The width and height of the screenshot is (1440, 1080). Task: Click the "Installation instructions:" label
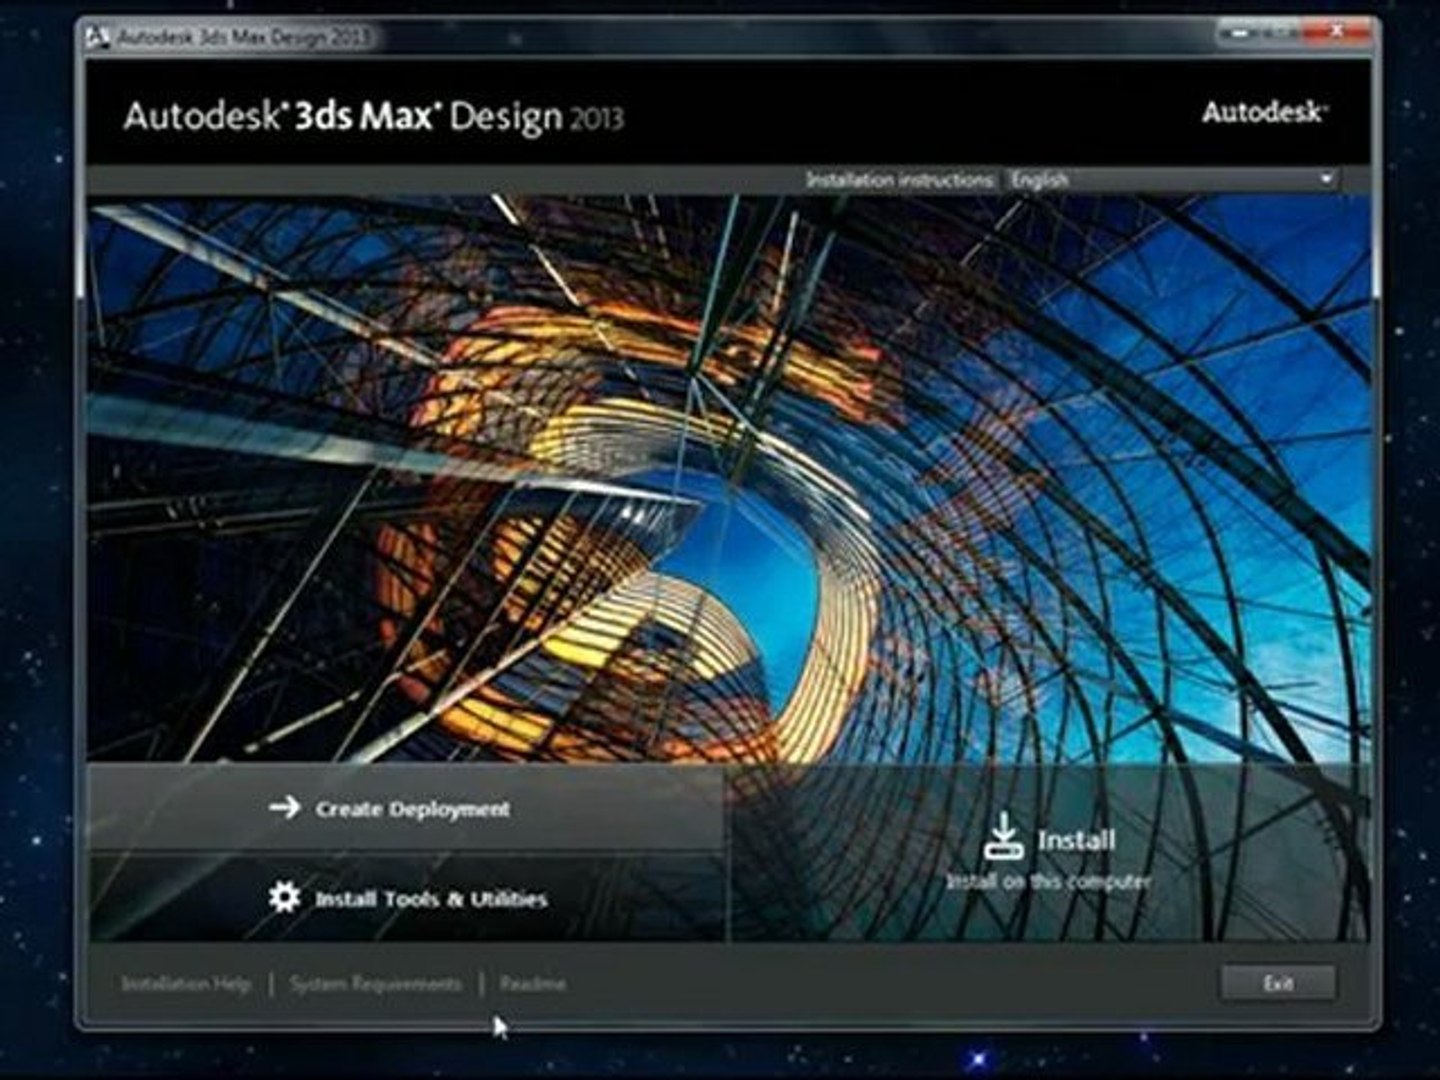tap(900, 180)
